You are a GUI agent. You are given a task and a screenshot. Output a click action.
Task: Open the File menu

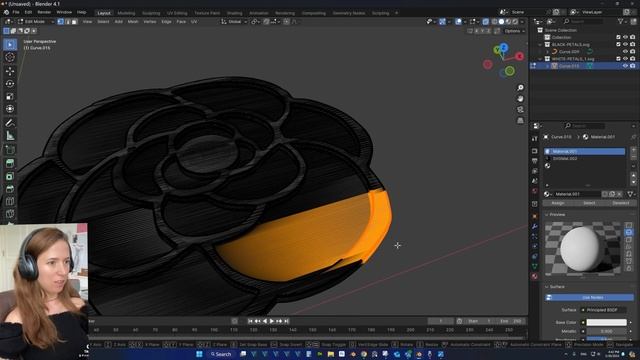point(16,13)
